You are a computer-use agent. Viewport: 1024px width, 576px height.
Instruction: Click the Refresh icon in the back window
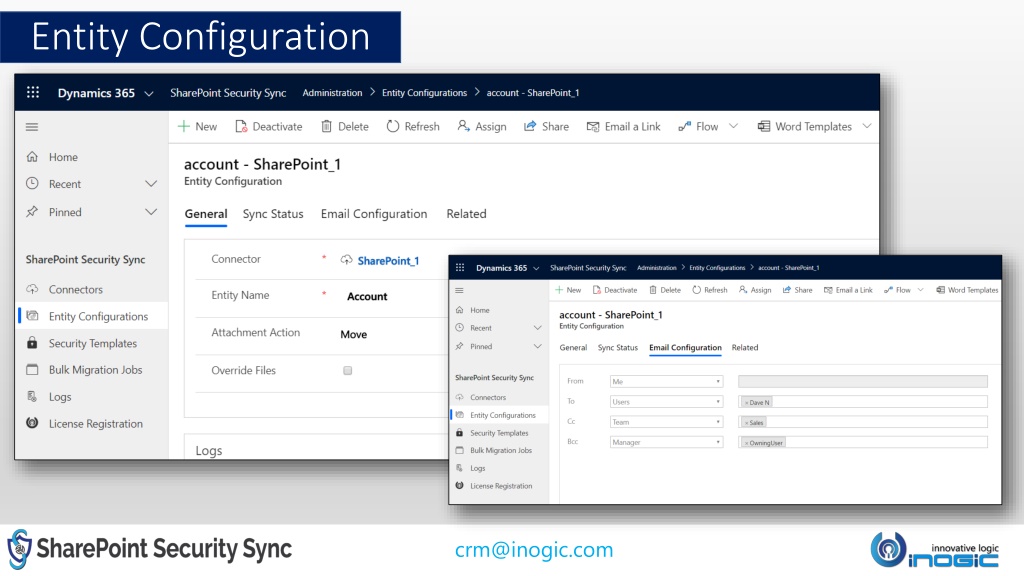click(x=392, y=126)
